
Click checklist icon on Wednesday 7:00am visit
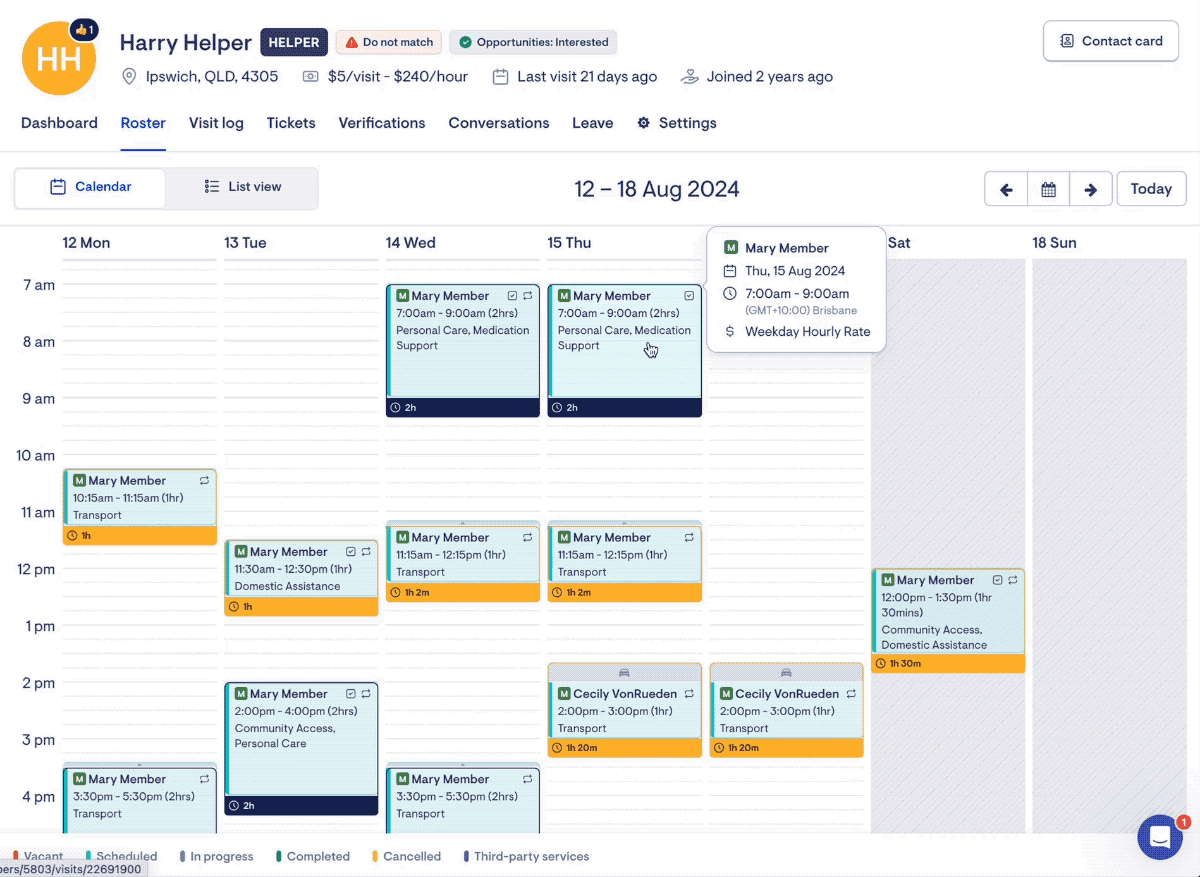coord(512,296)
